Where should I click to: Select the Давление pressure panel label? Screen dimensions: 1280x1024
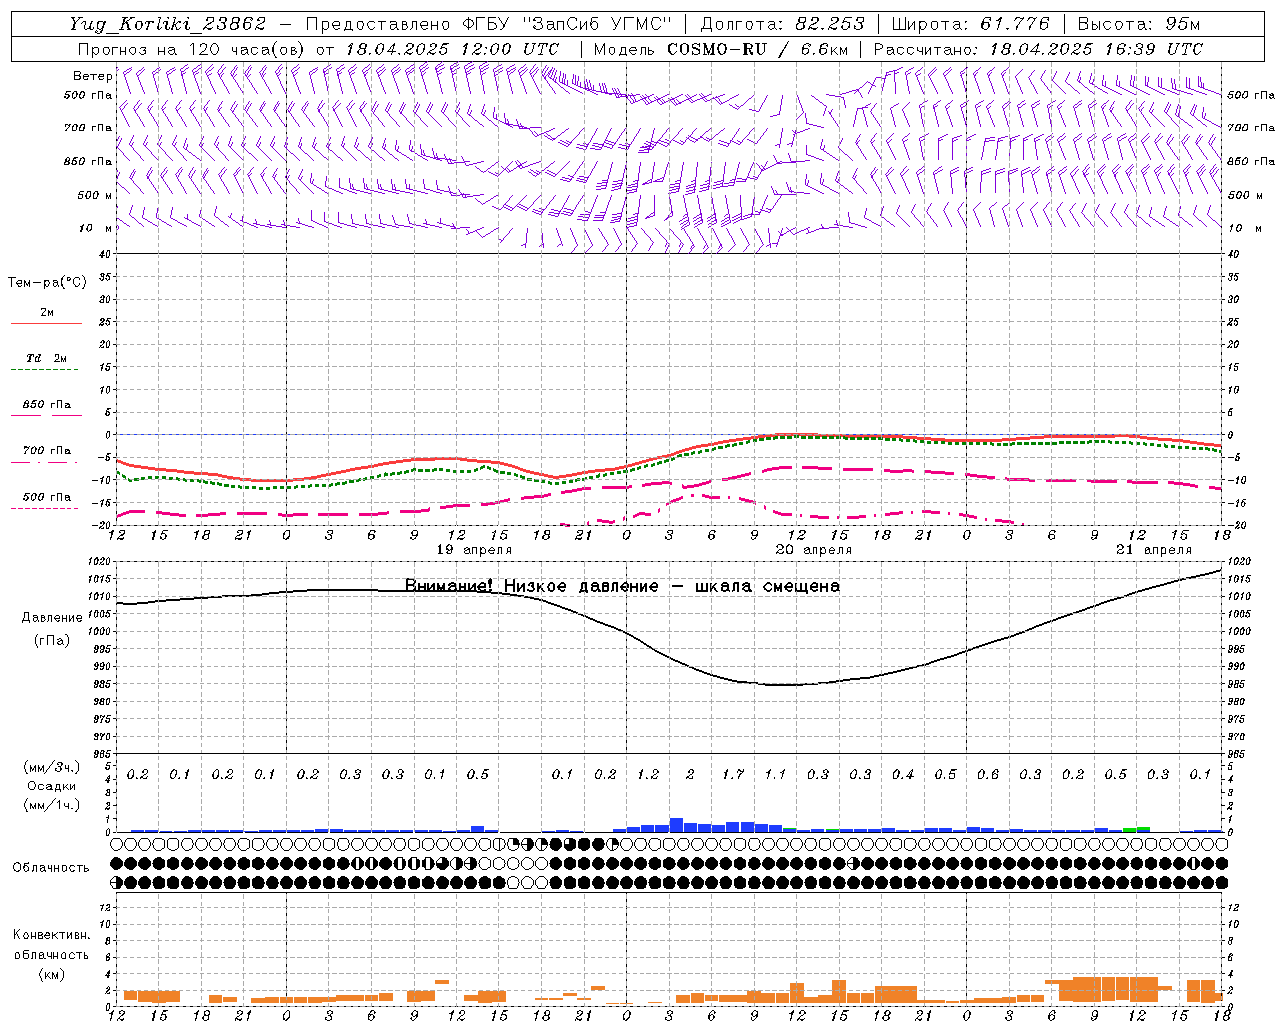click(x=52, y=618)
